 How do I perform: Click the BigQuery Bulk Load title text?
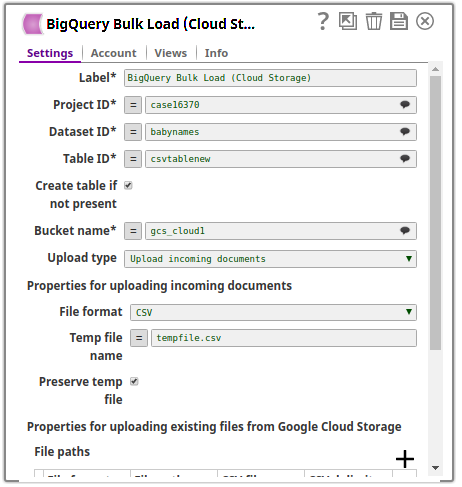[150, 24]
